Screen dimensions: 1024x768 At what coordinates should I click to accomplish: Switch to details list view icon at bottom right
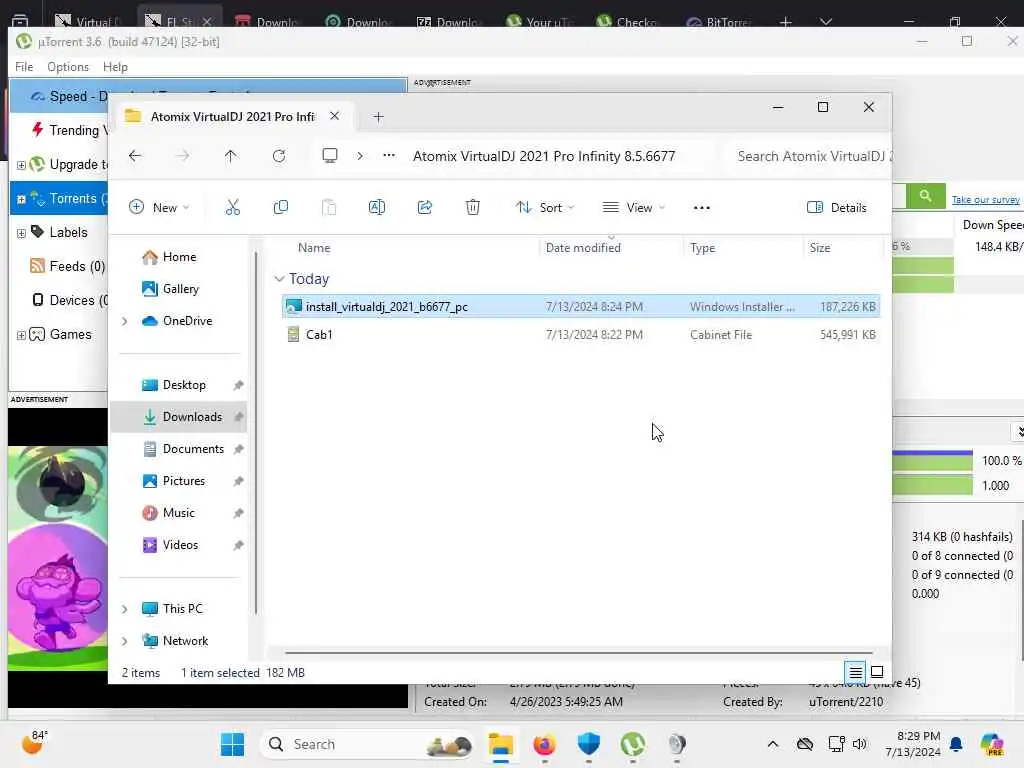pos(856,672)
